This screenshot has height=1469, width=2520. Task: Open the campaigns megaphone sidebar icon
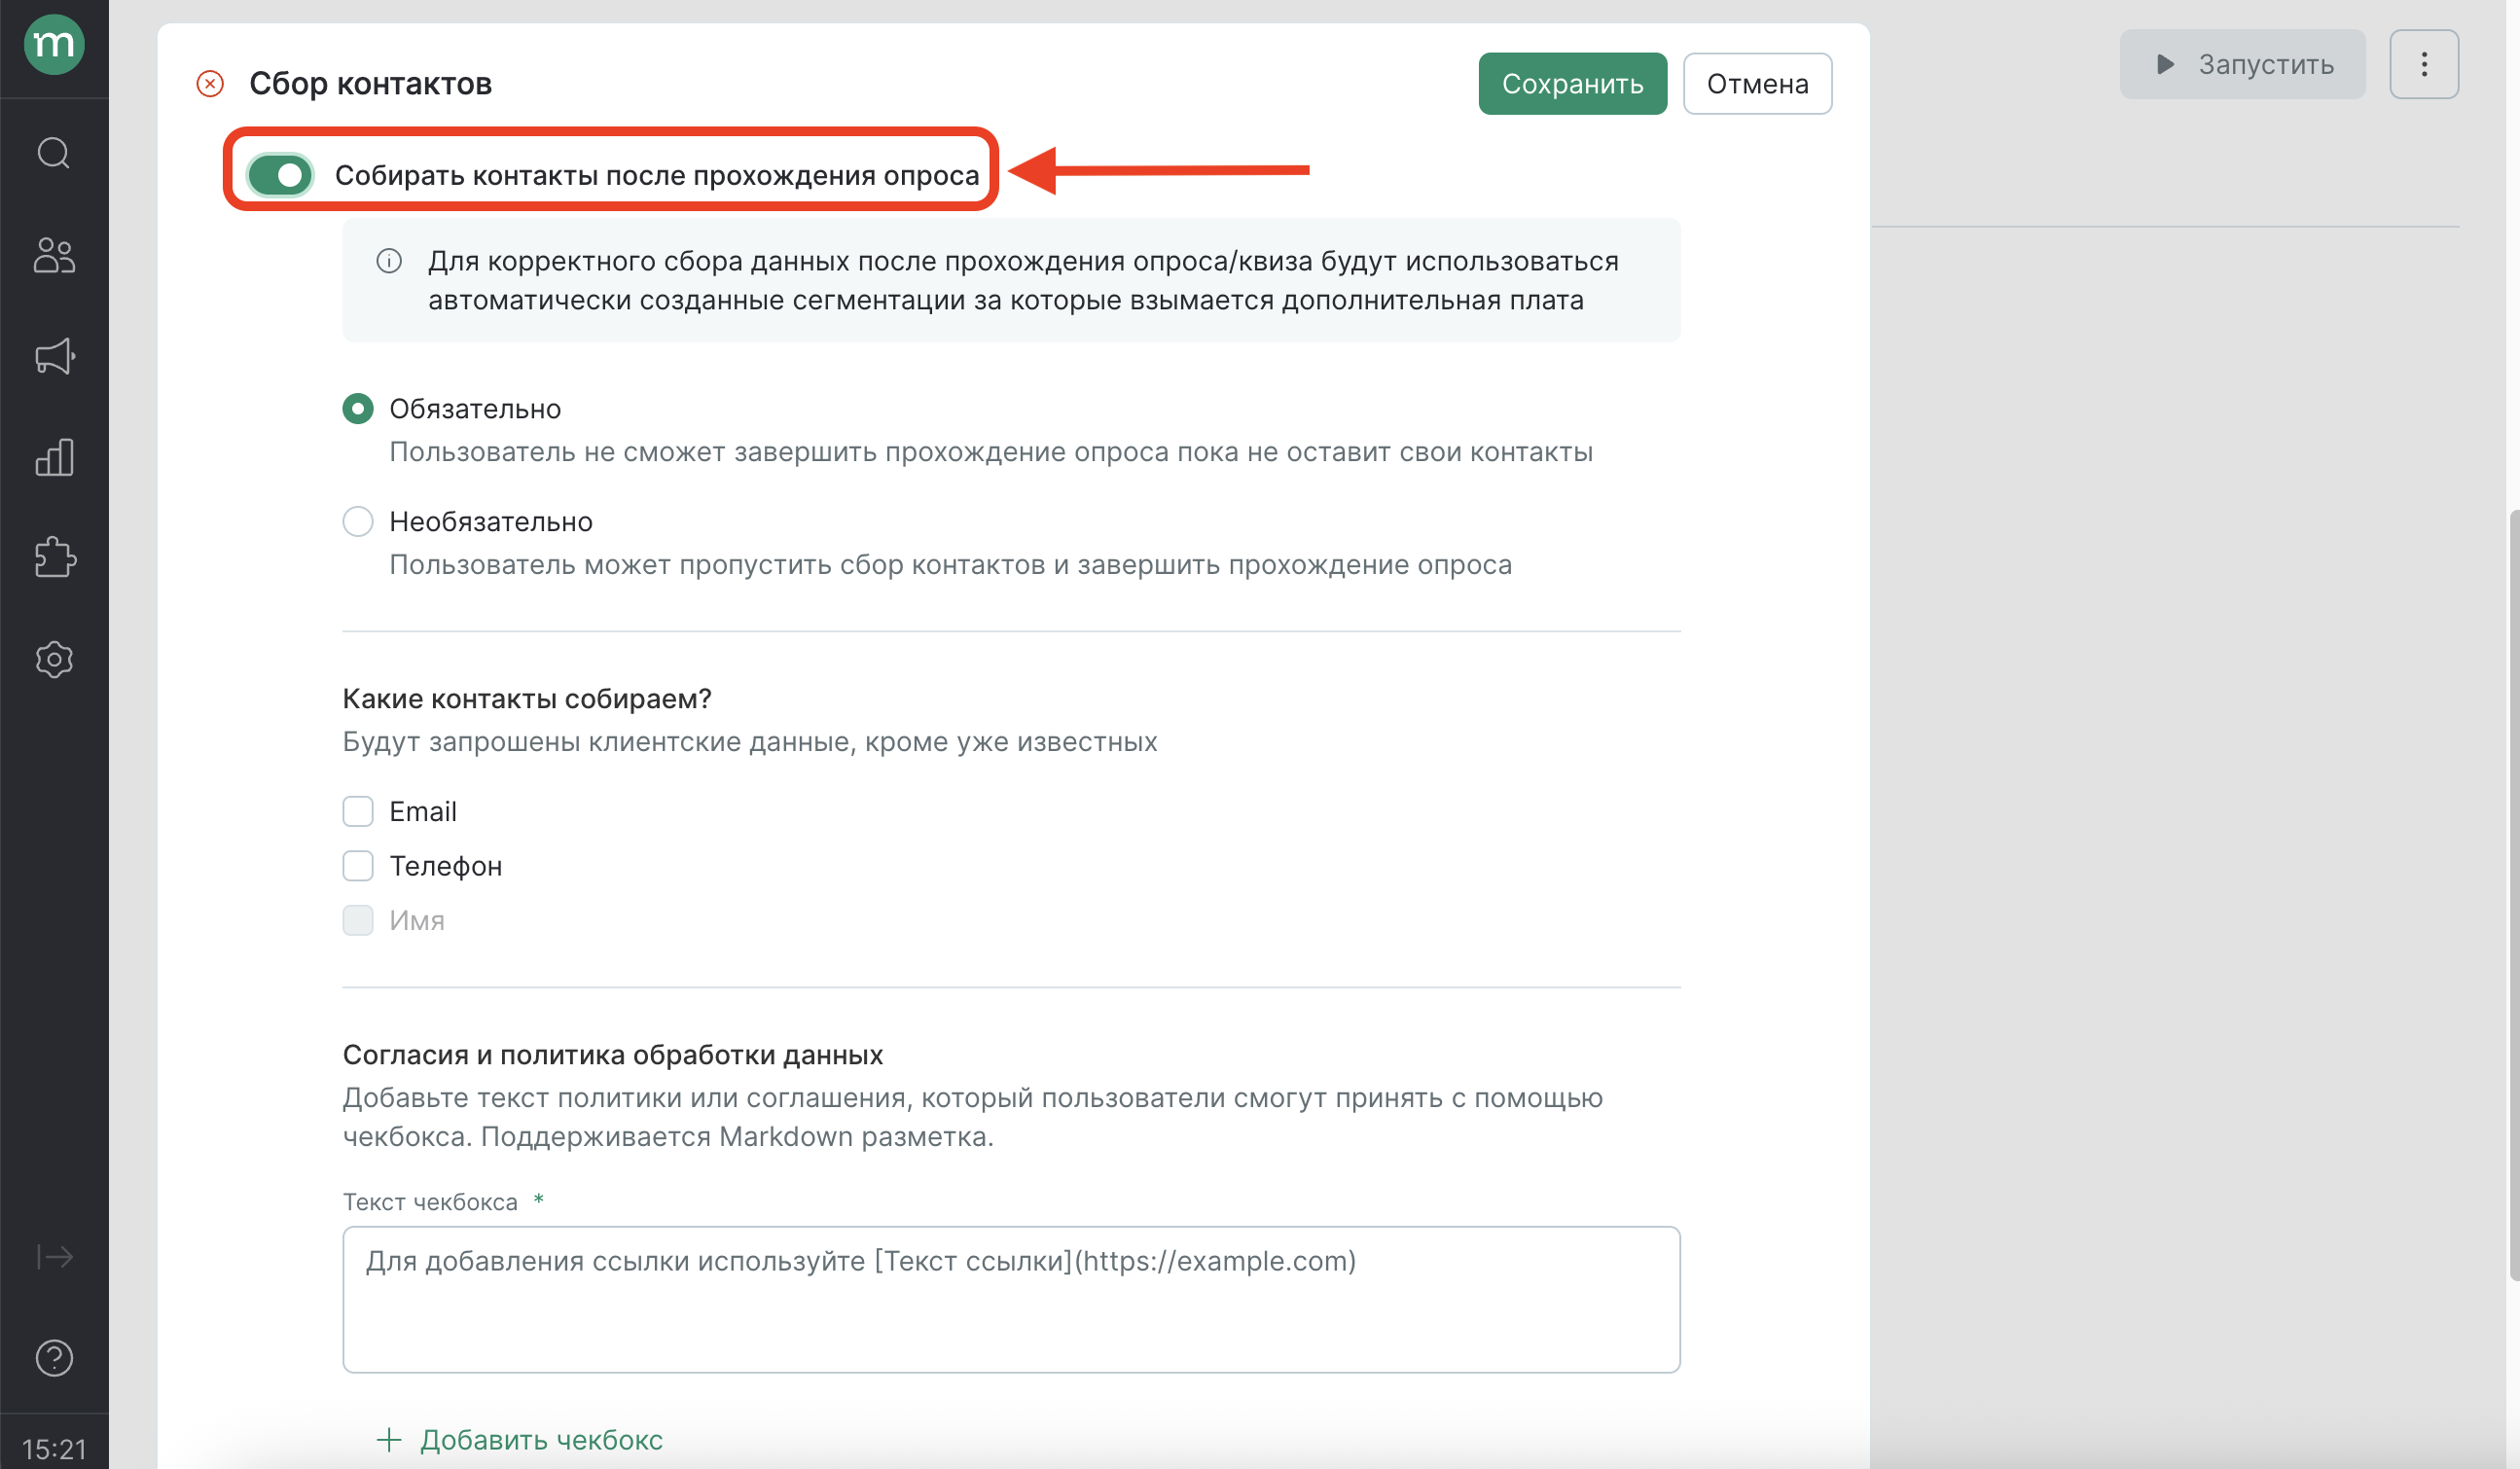pos(54,357)
